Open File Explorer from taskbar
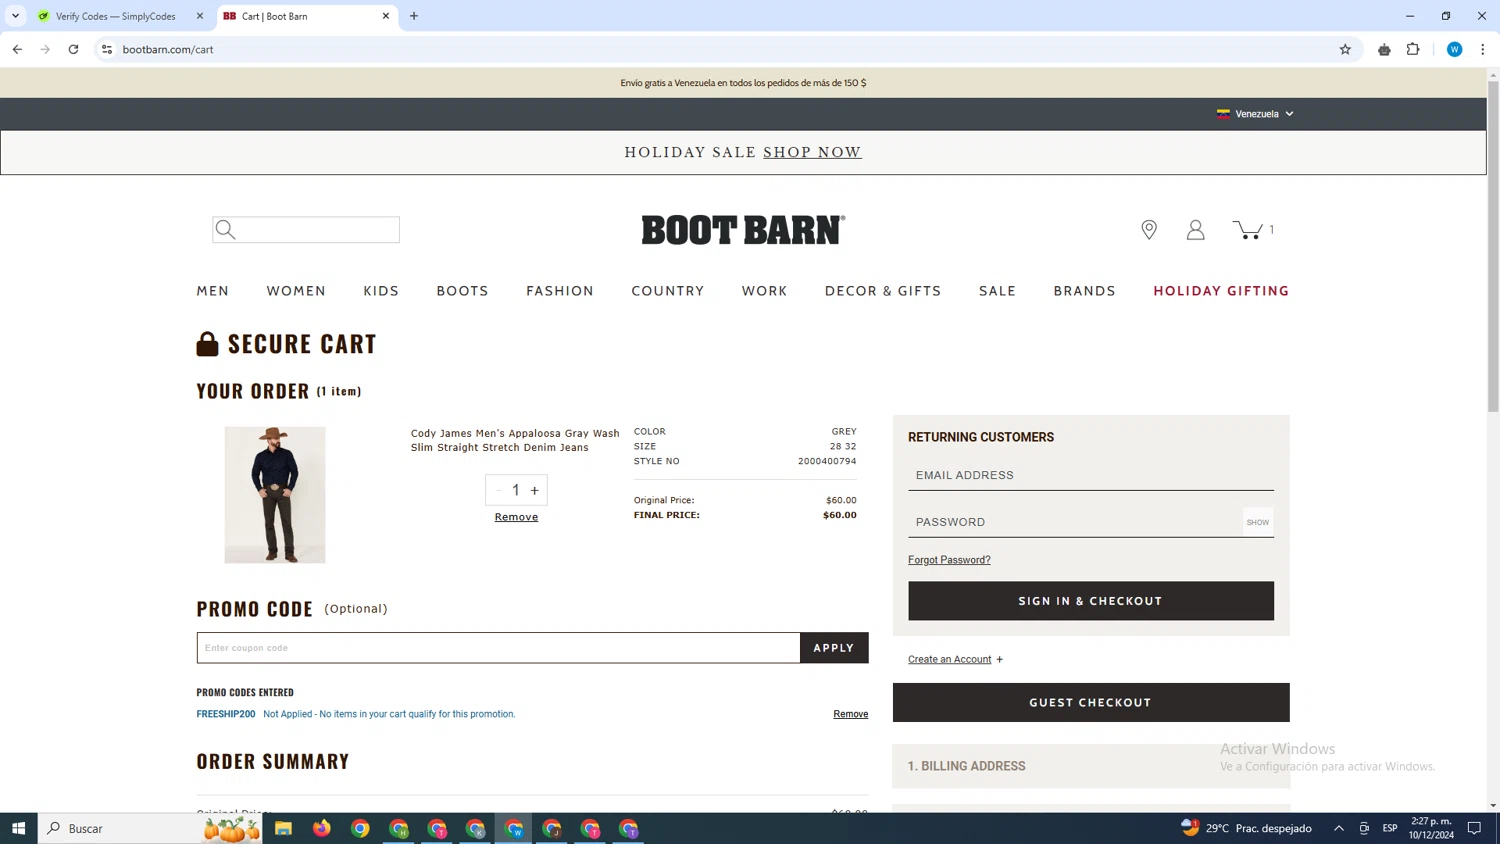Viewport: 1500px width, 844px height. (x=283, y=828)
